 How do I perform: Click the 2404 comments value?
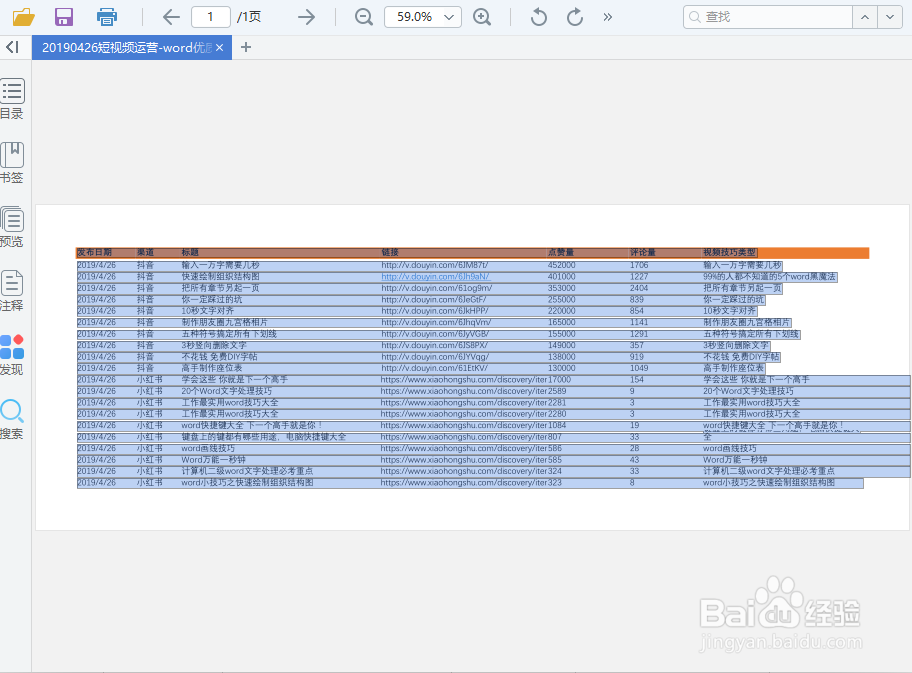(x=639, y=288)
